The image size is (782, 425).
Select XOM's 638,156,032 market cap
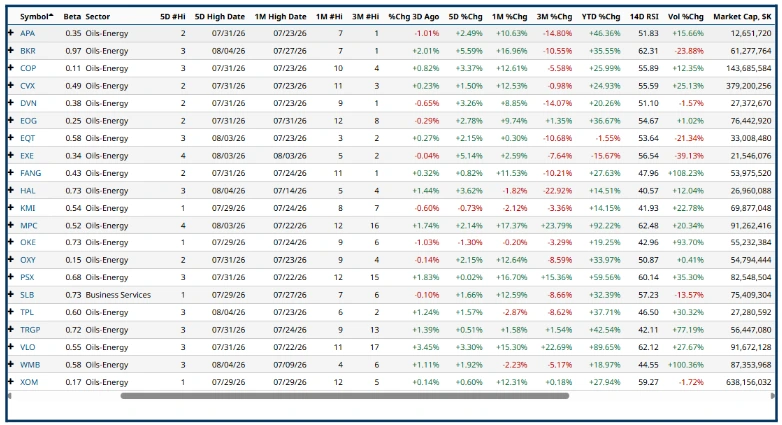[748, 382]
